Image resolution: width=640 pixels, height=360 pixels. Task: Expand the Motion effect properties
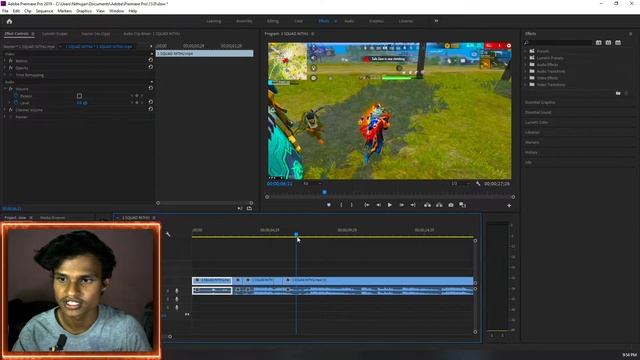coord(5,61)
